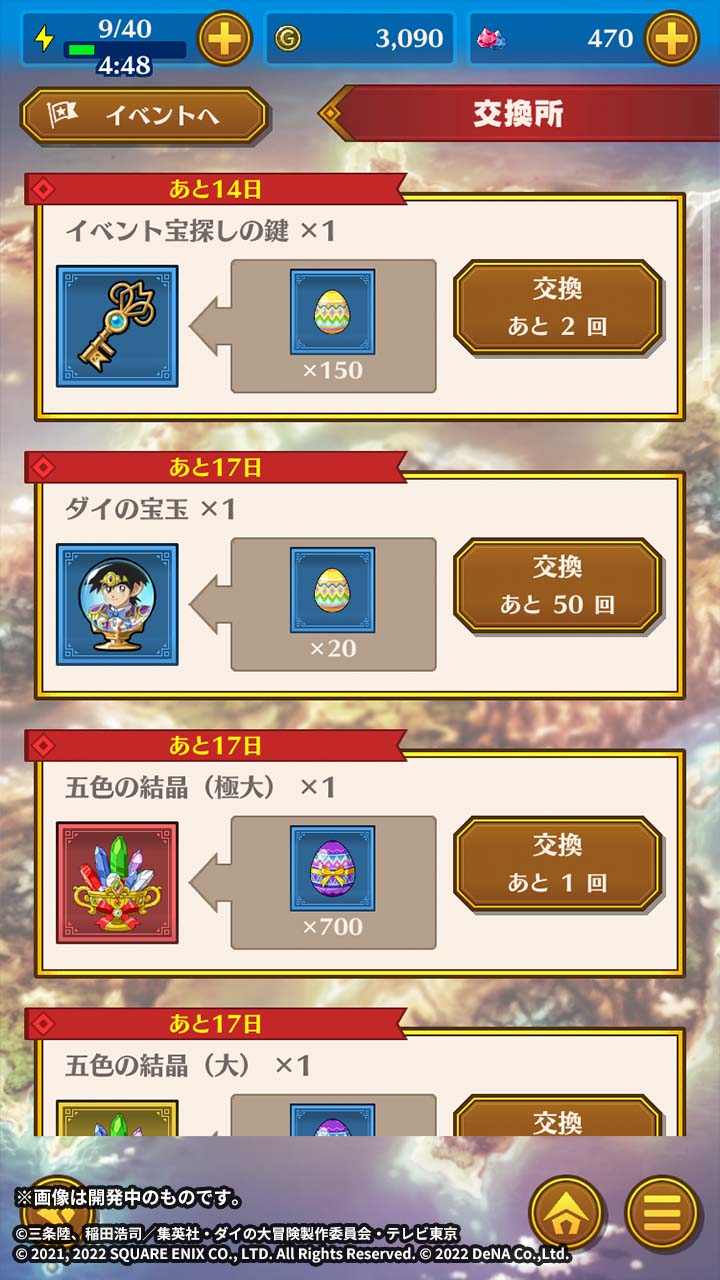Go back via イベントへ button
The width and height of the screenshot is (720, 1280).
pos(145,116)
